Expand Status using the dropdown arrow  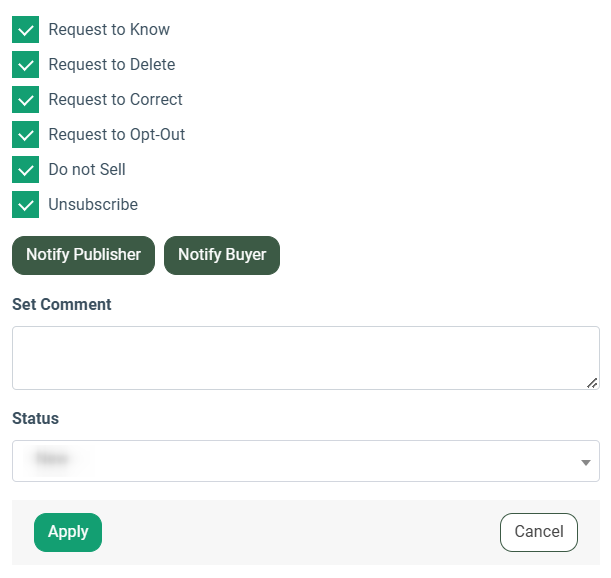[x=585, y=462]
